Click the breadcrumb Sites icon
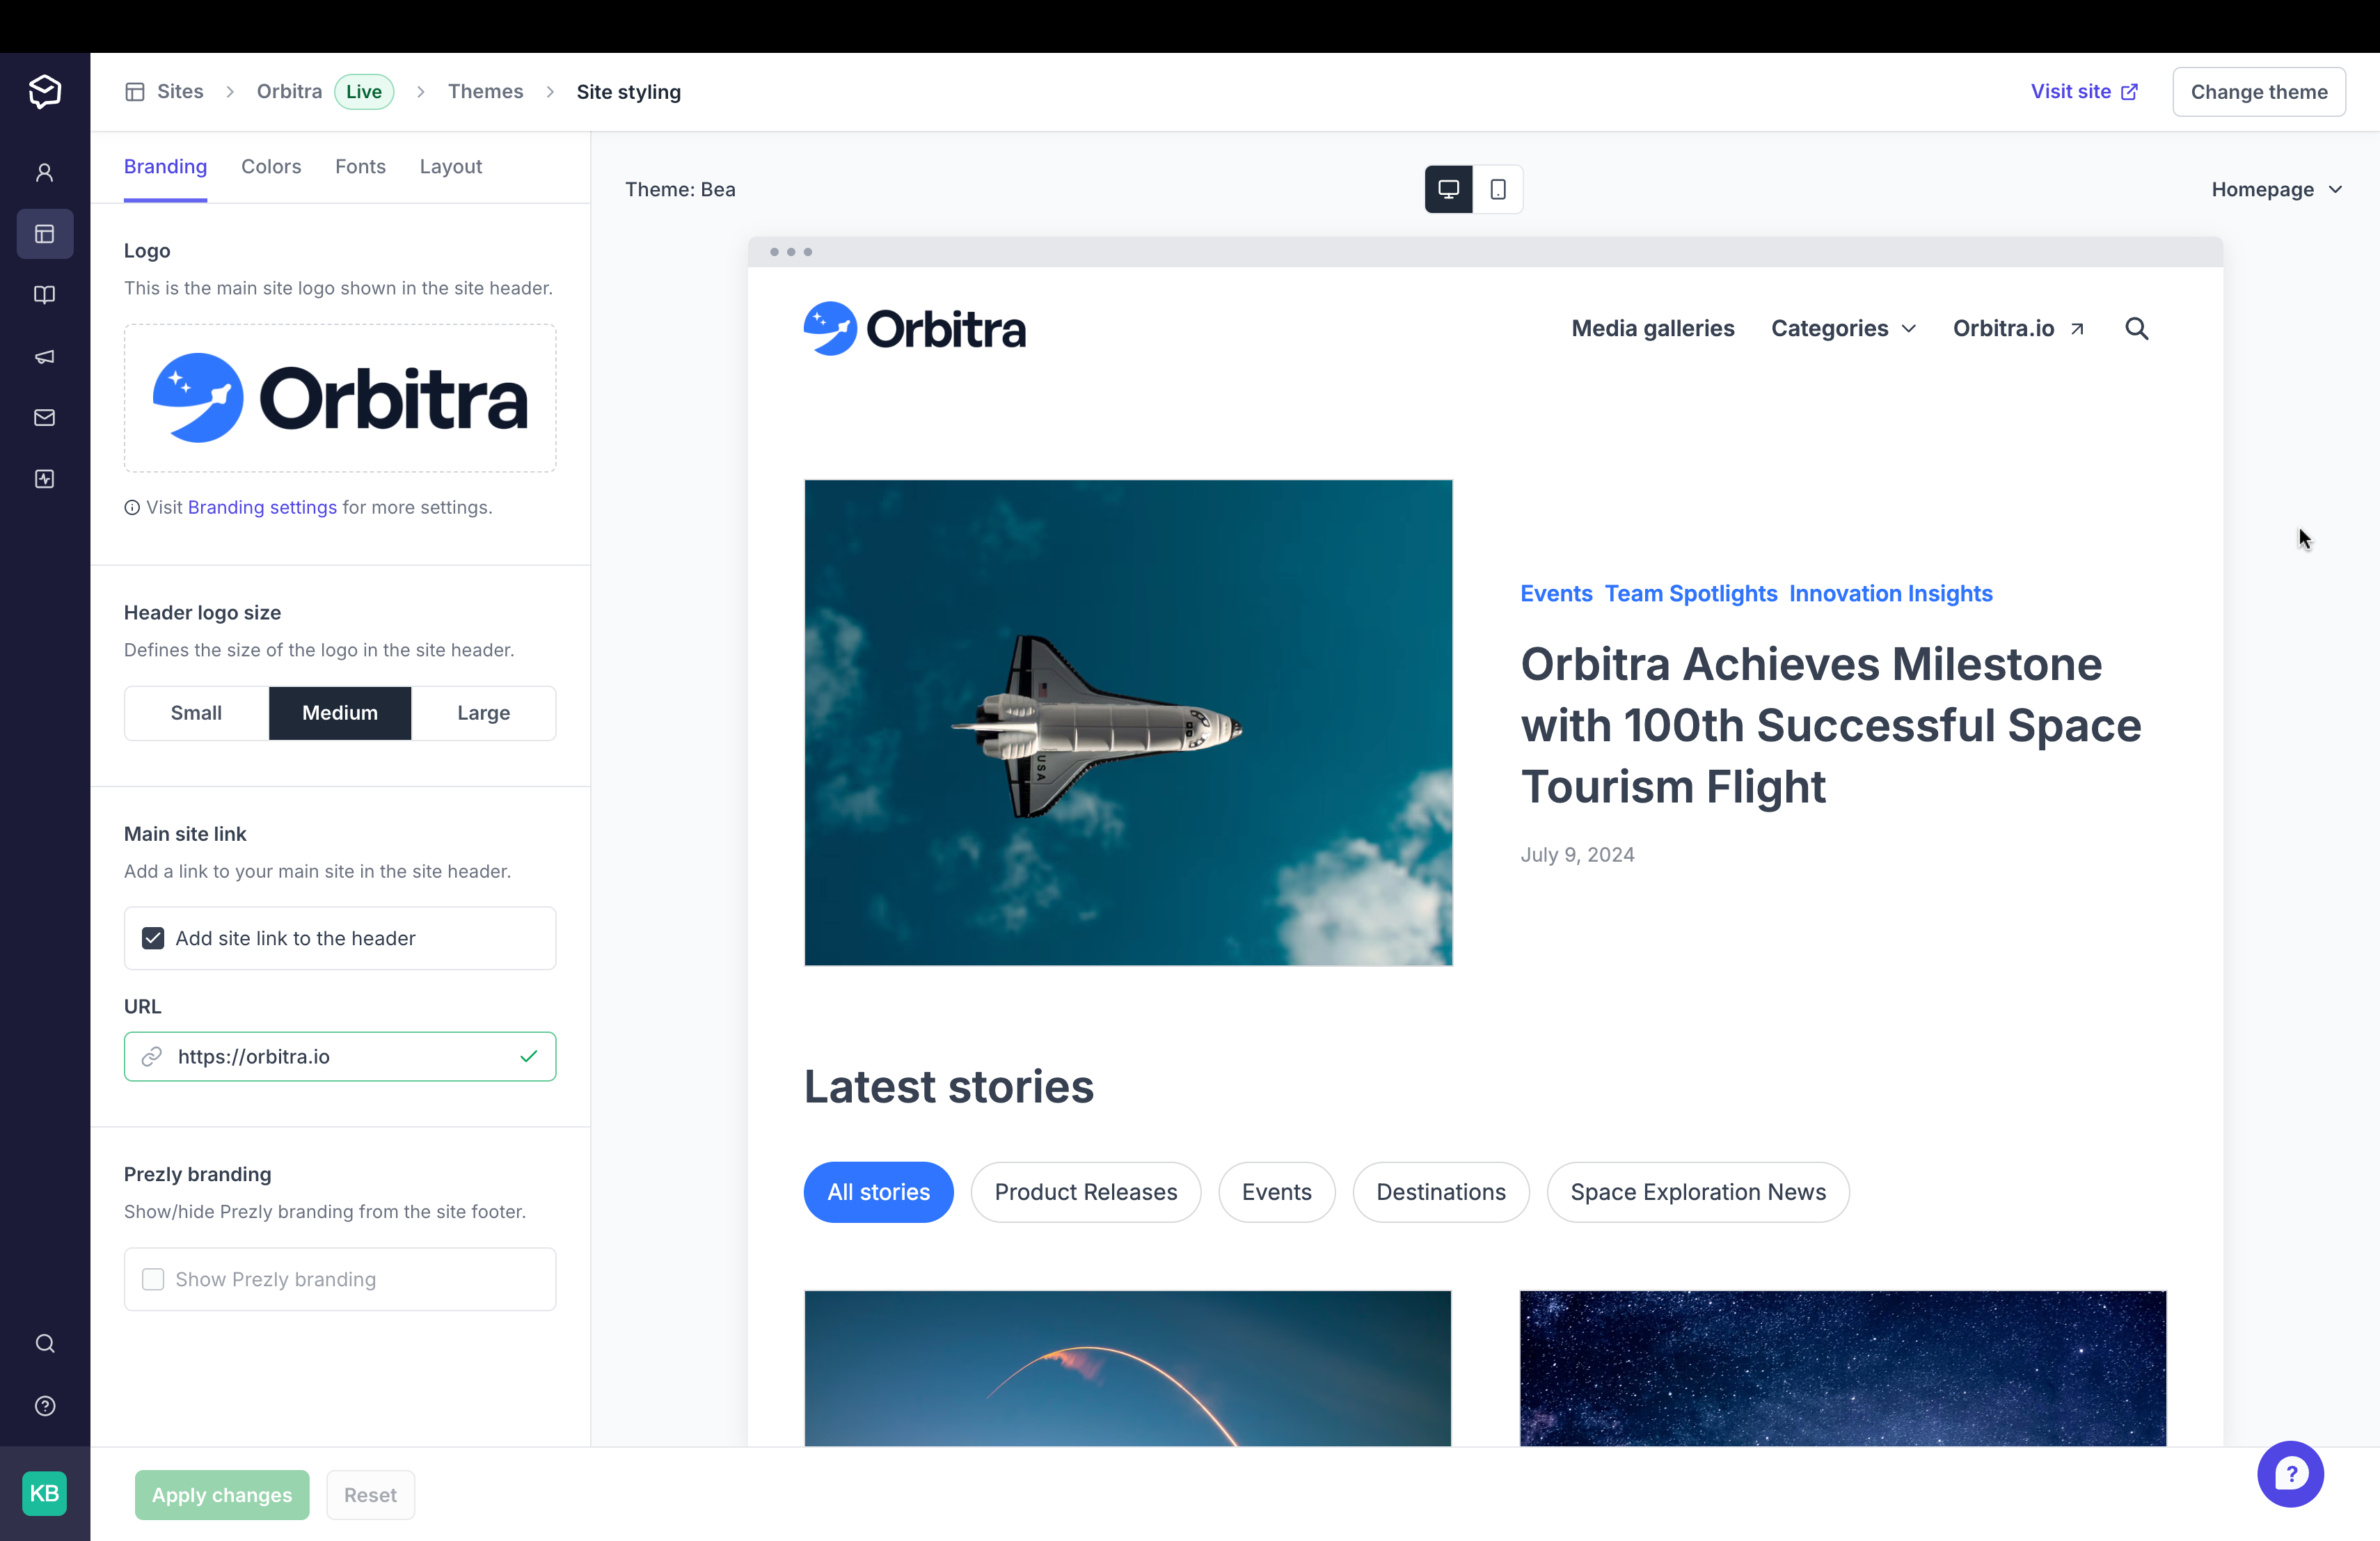The height and width of the screenshot is (1541, 2380). click(x=135, y=92)
